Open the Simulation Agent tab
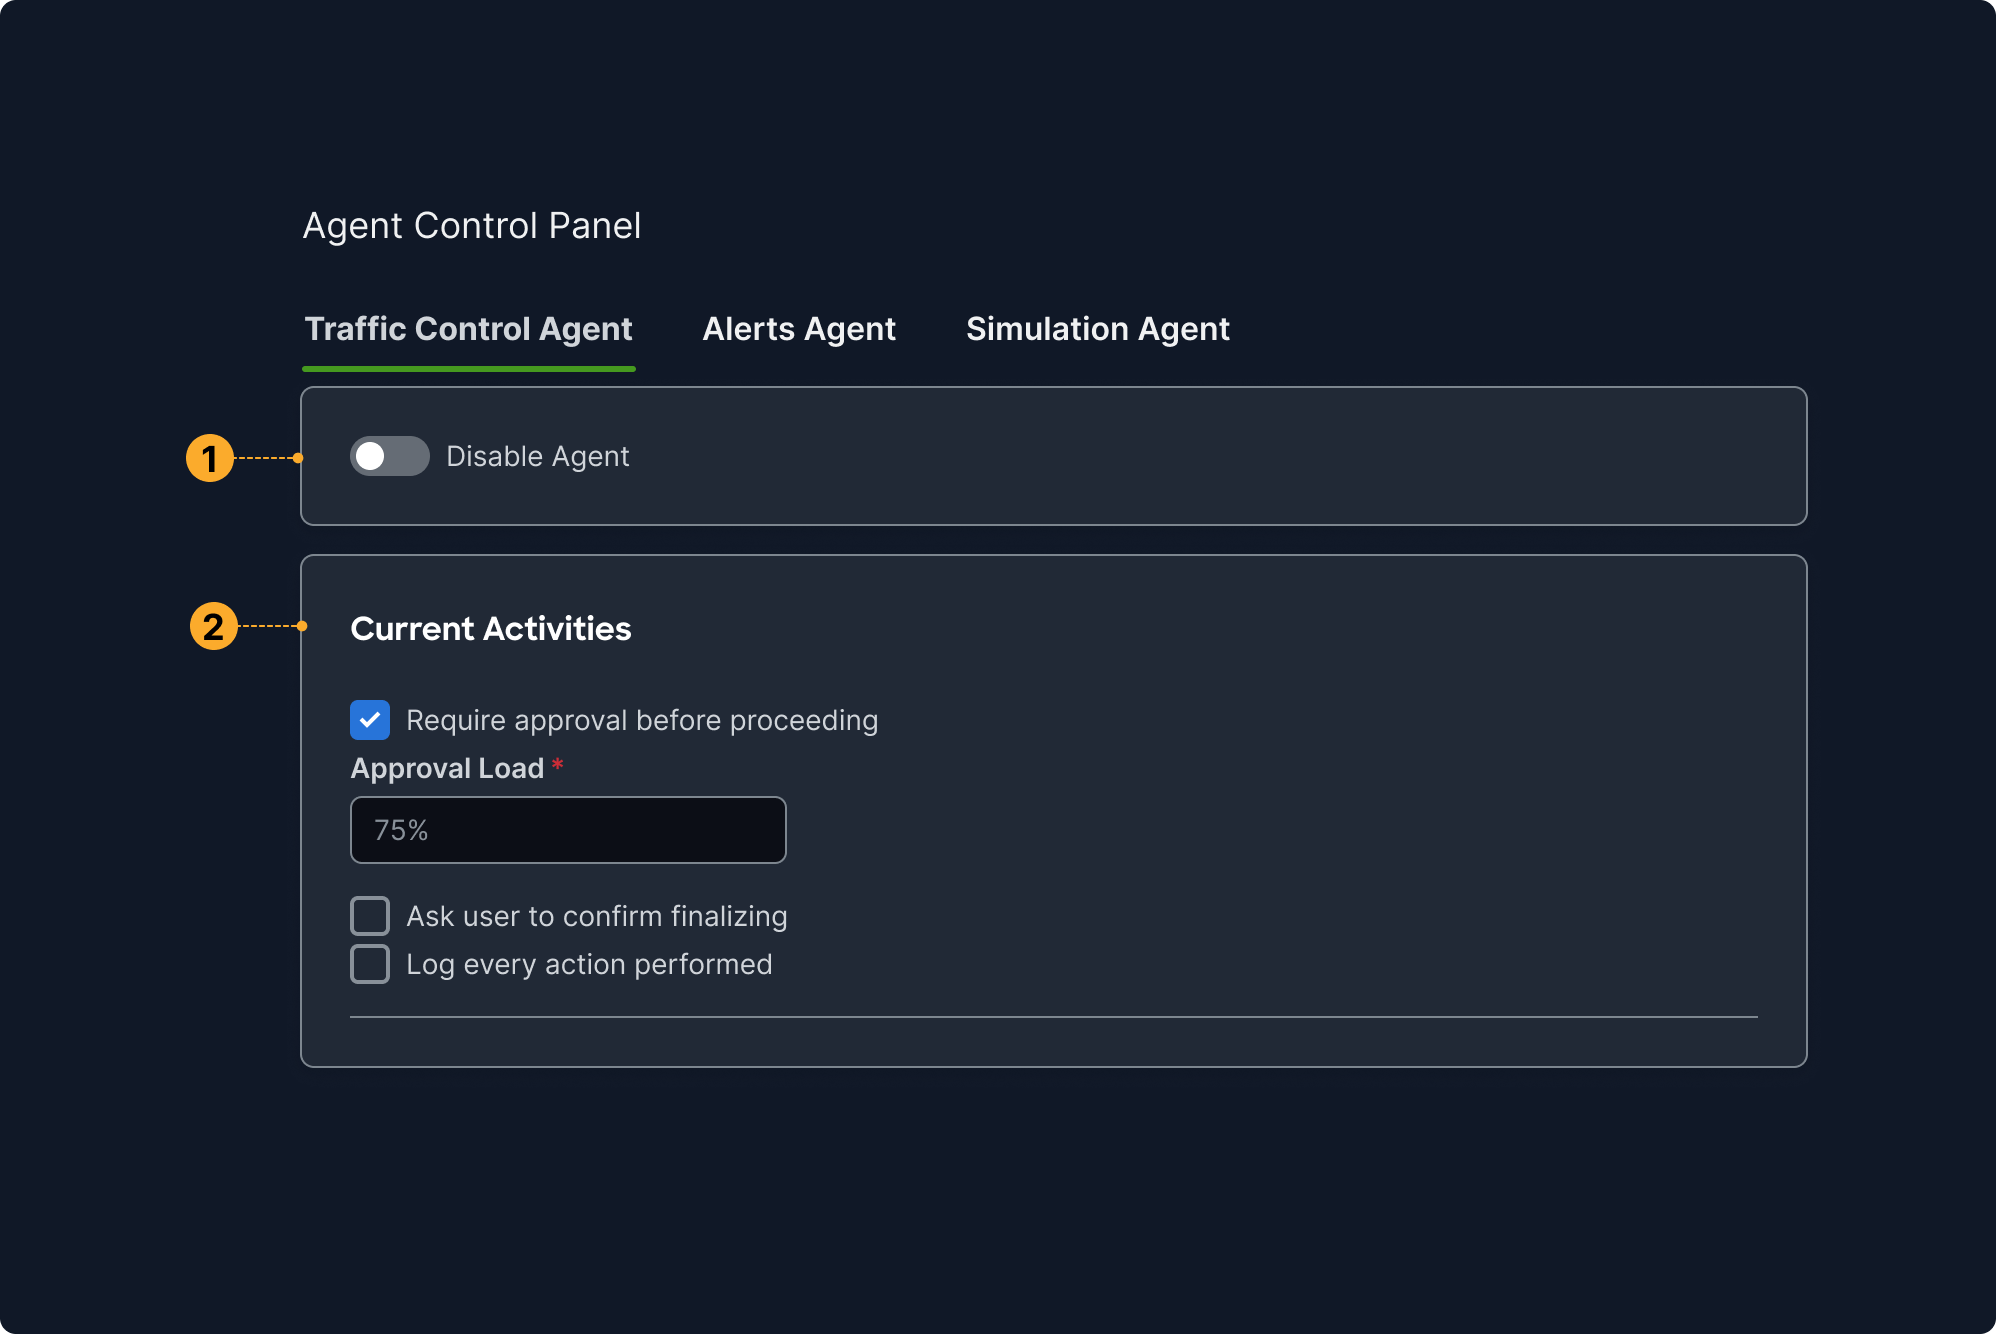Viewport: 1996px width, 1334px height. point(1097,329)
